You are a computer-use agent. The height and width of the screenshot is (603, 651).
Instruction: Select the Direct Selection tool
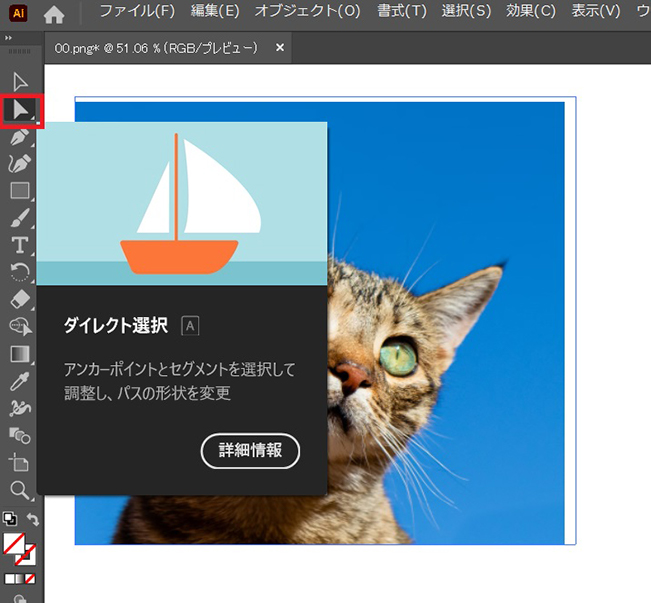20,110
